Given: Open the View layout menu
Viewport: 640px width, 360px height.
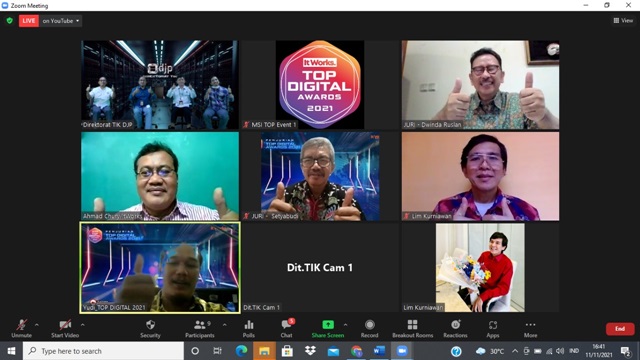Looking at the screenshot, I should point(623,20).
